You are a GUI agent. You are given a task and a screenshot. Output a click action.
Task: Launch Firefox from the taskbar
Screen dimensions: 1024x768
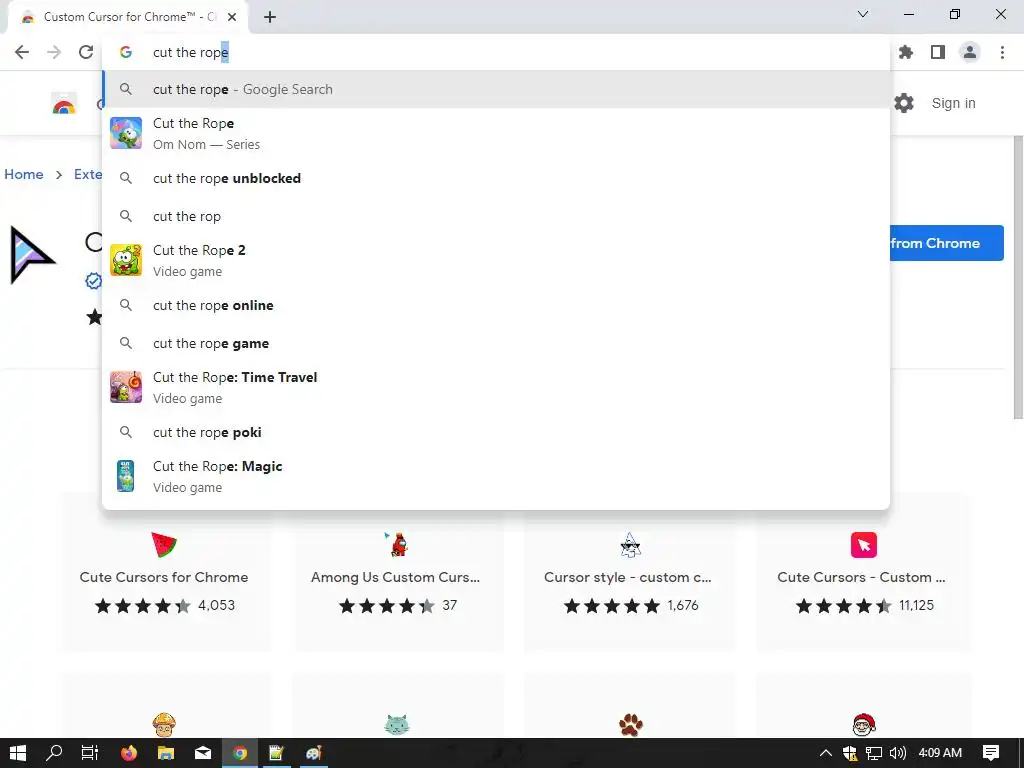tap(129, 753)
